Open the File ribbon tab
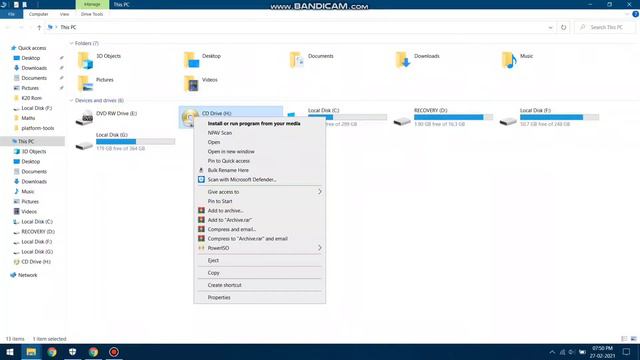The height and width of the screenshot is (360, 640). click(11, 14)
